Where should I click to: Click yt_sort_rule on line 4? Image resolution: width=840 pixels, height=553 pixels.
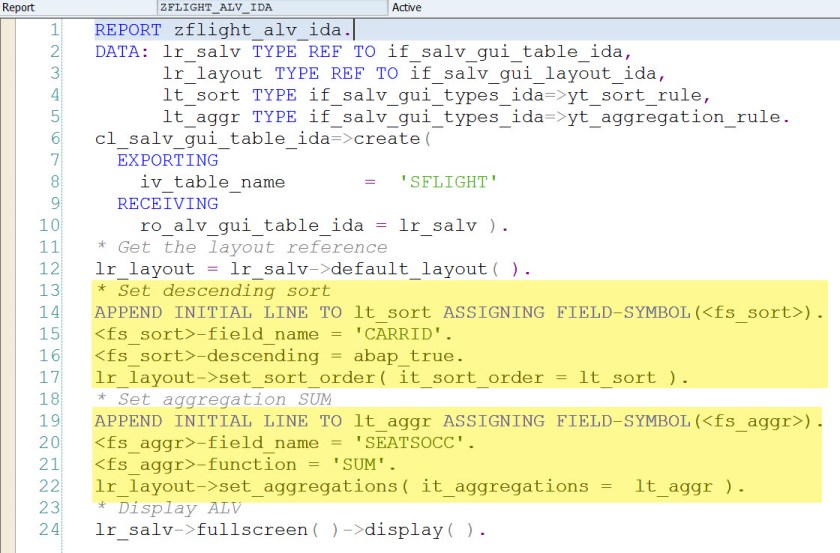point(635,95)
